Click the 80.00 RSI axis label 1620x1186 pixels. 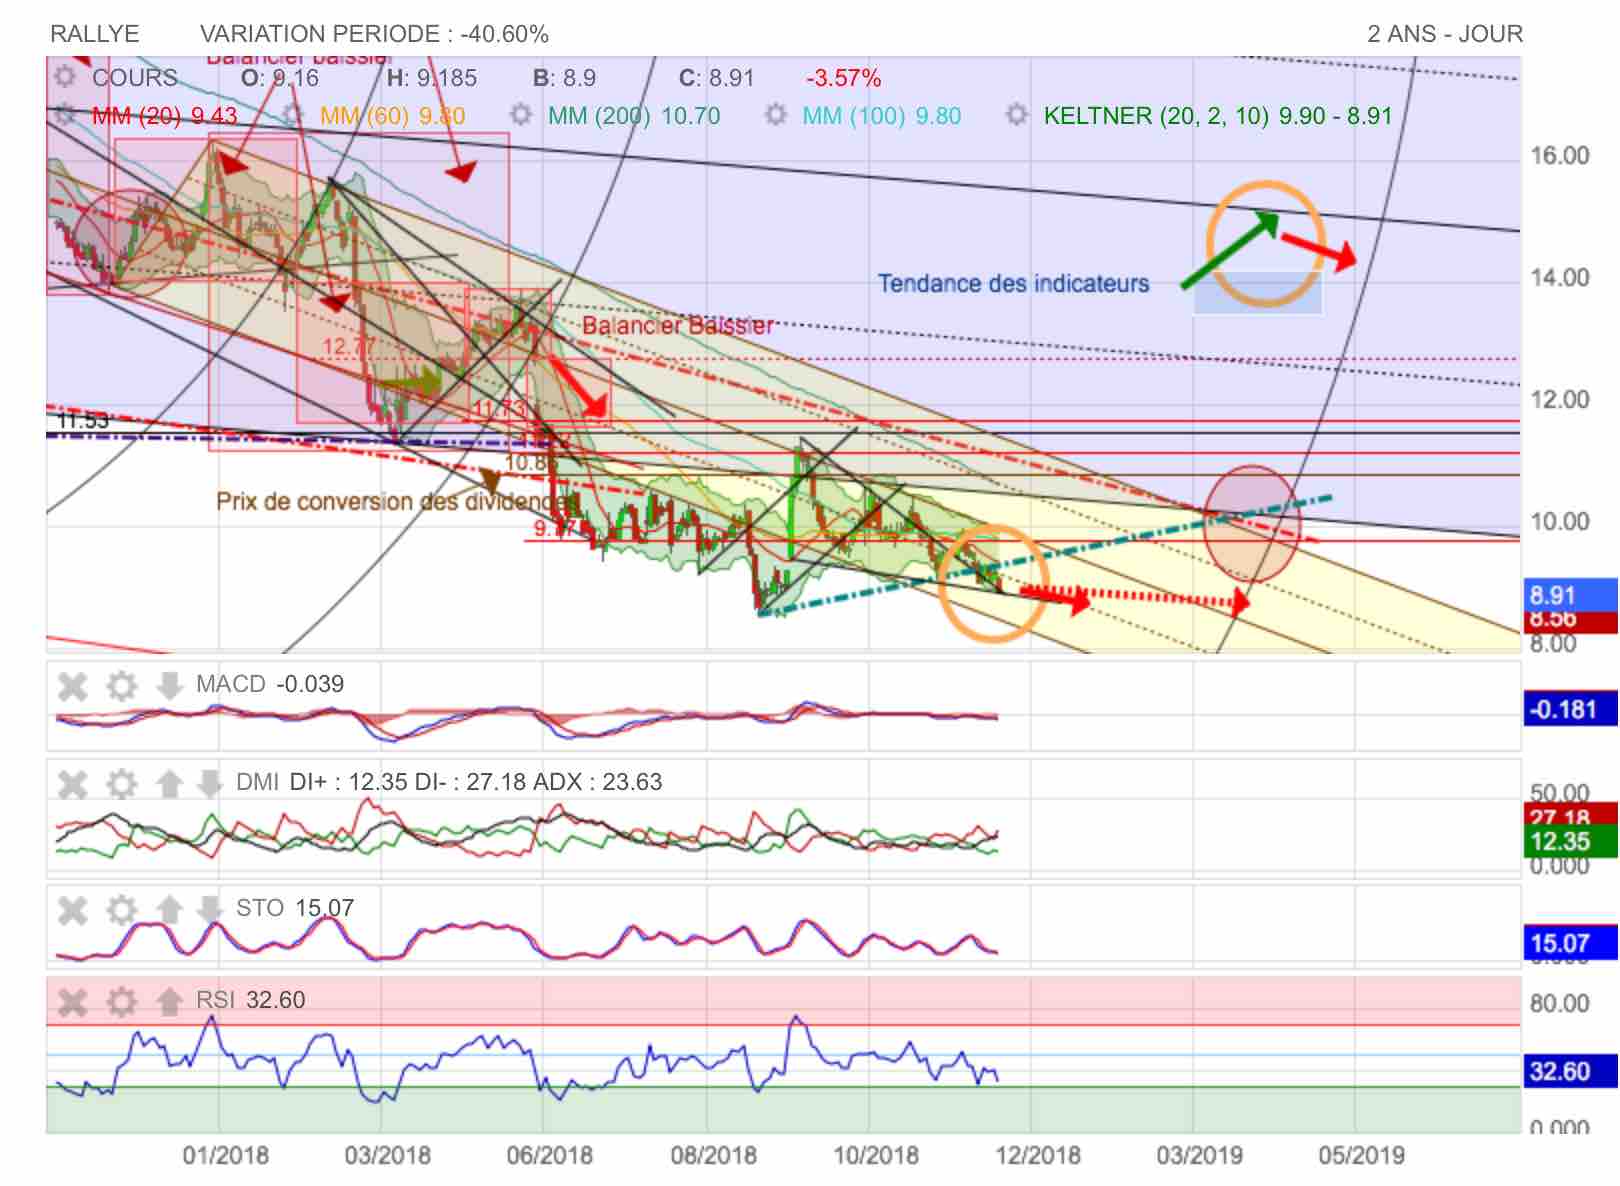1560,1003
